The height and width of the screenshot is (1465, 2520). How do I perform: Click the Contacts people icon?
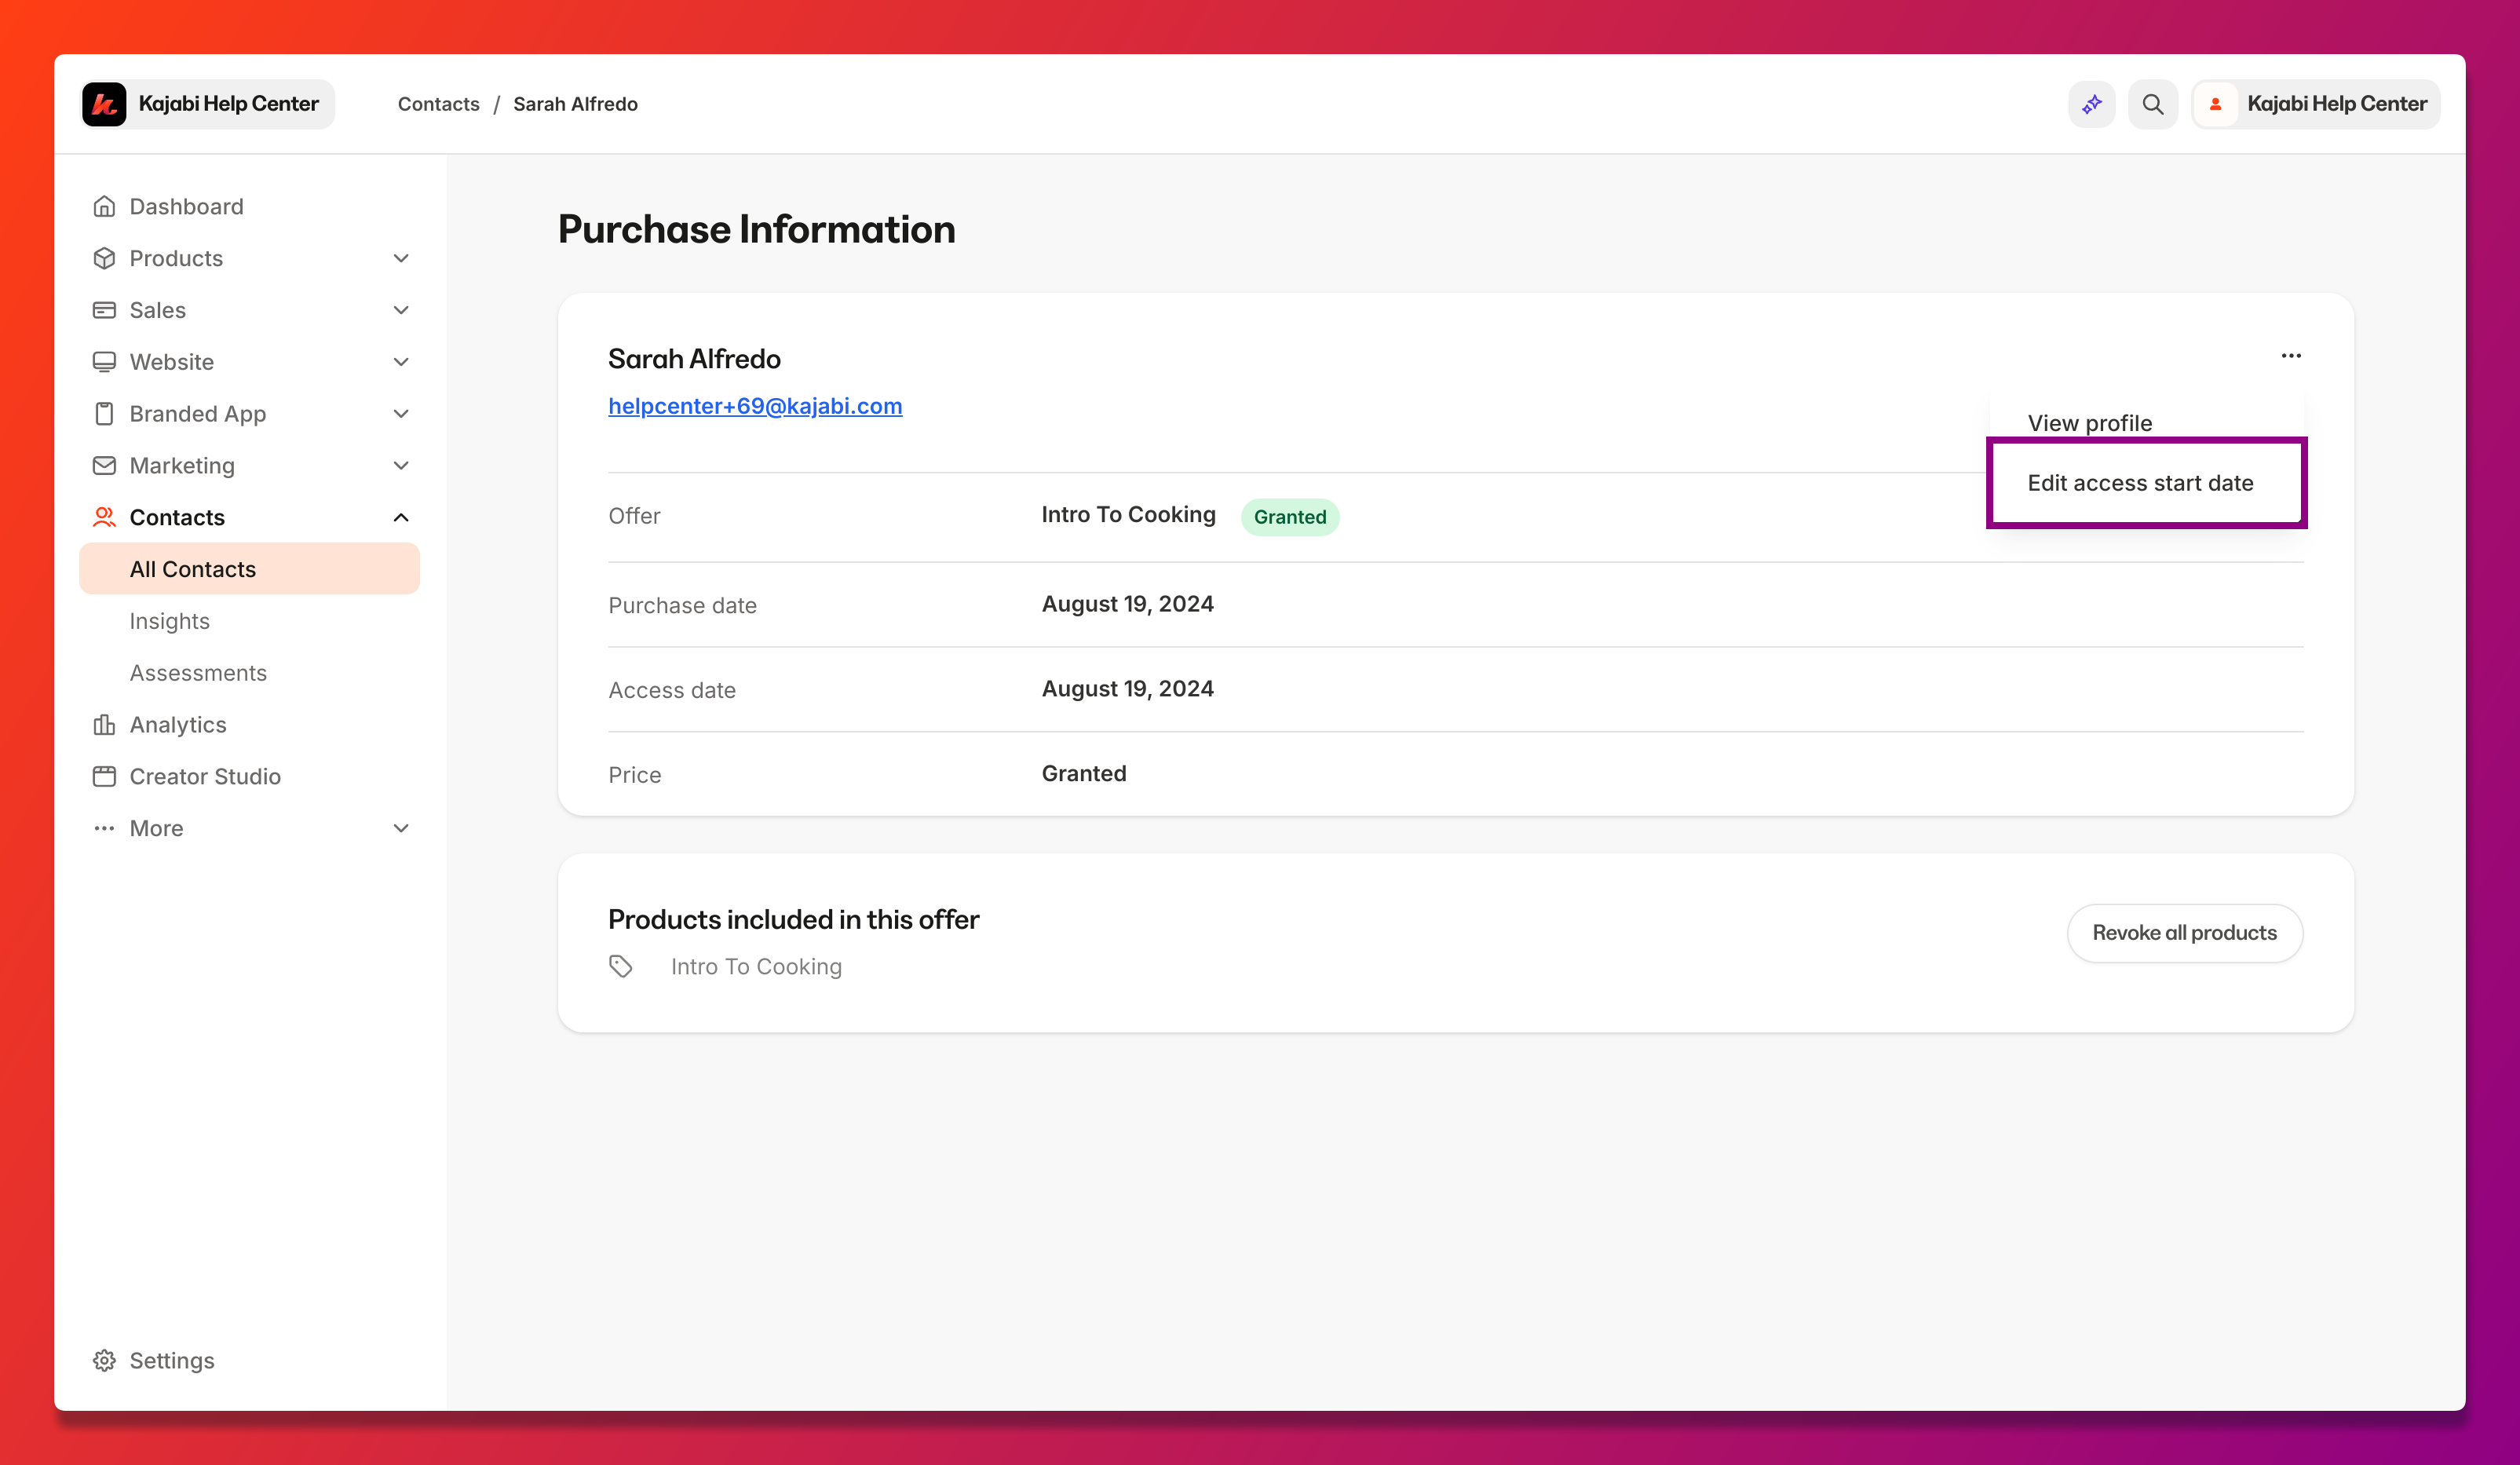104,517
